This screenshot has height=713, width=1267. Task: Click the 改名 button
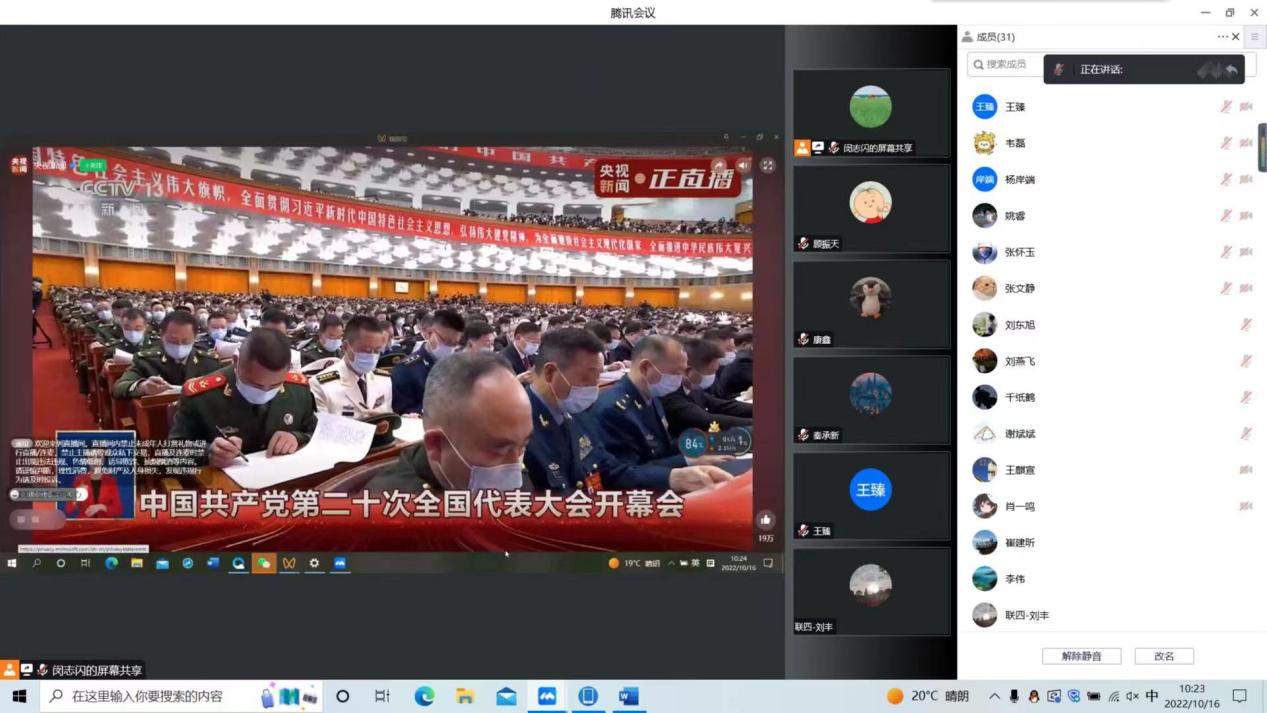pyautogui.click(x=1164, y=656)
